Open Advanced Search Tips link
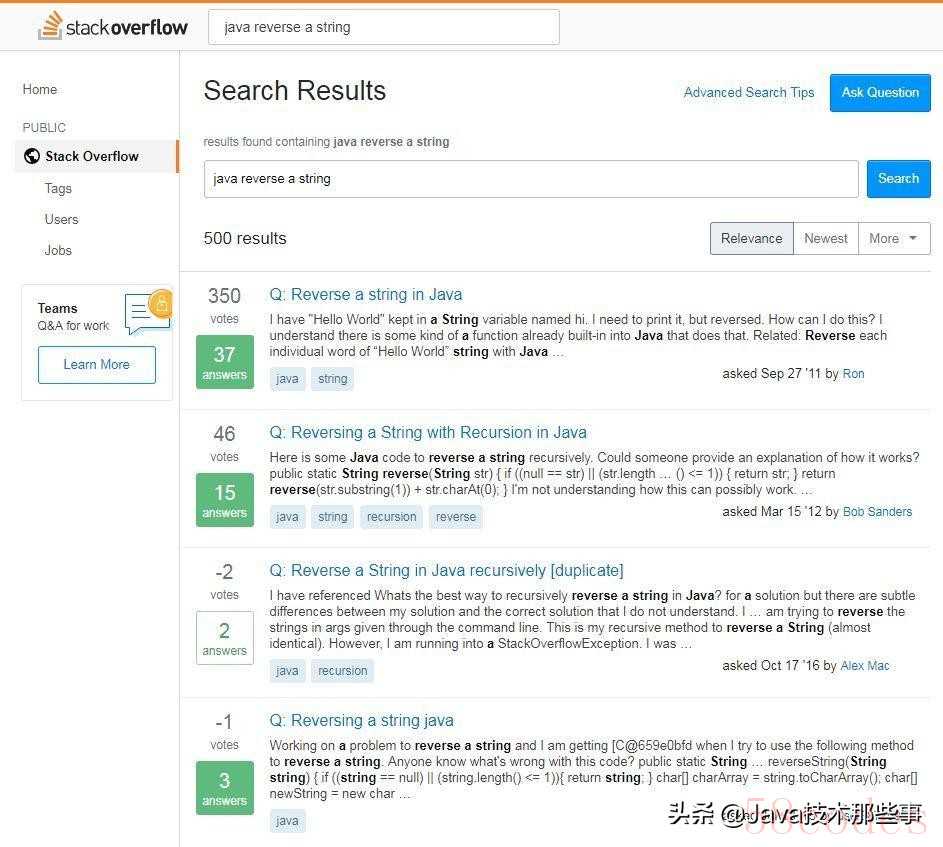Image resolution: width=943 pixels, height=847 pixels. (749, 93)
